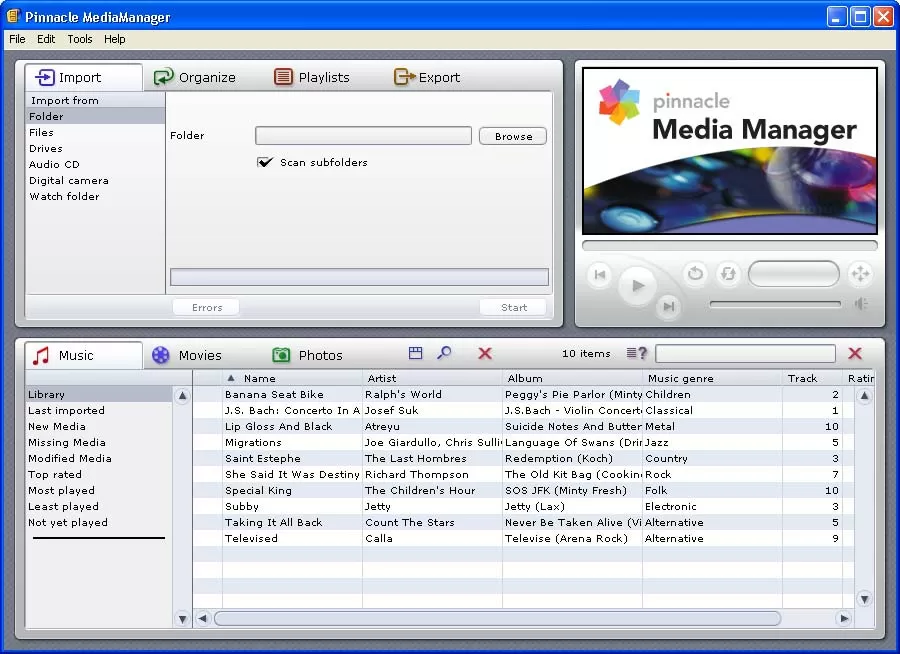The image size is (900, 654).
Task: Switch to the Movies tab
Action: [187, 355]
